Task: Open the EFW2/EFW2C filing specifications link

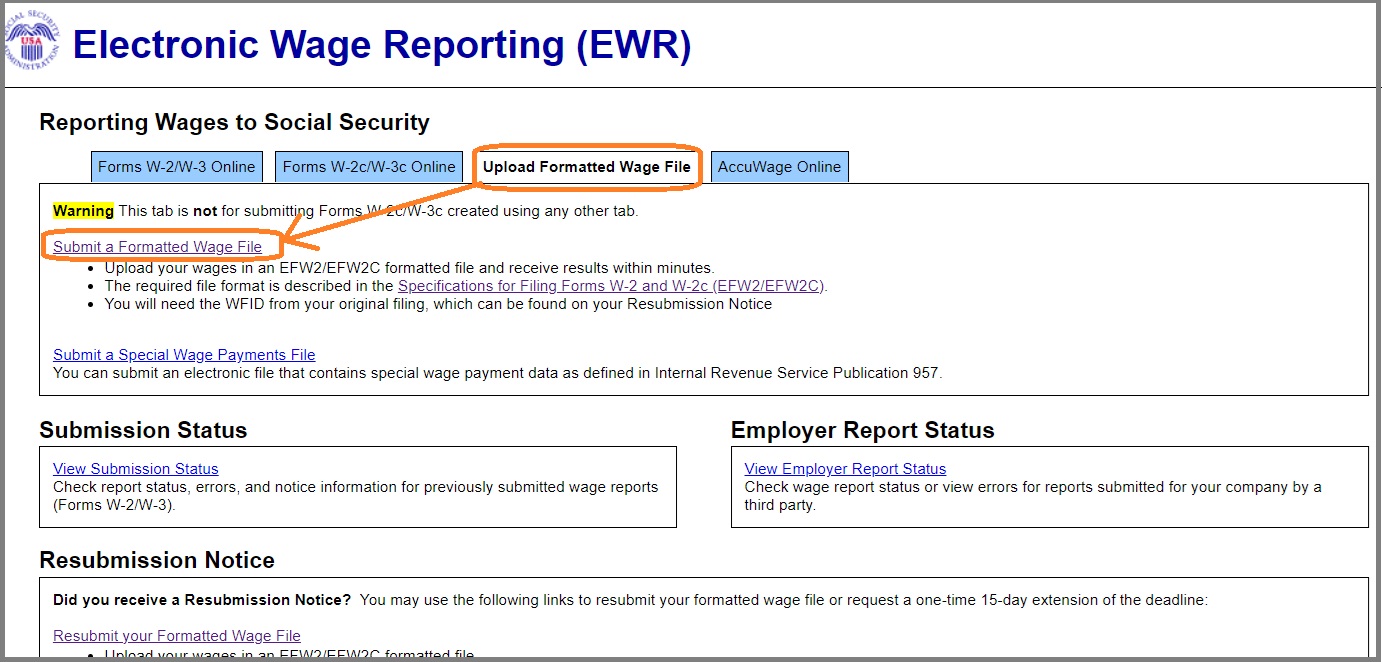Action: tap(612, 286)
